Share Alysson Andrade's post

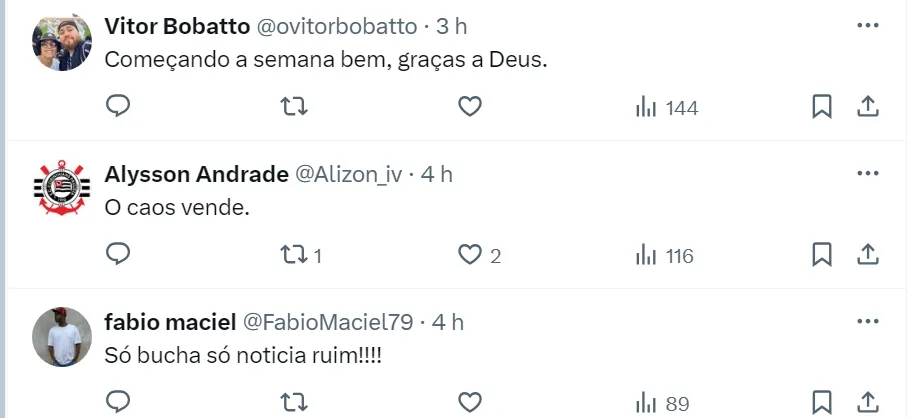point(868,255)
